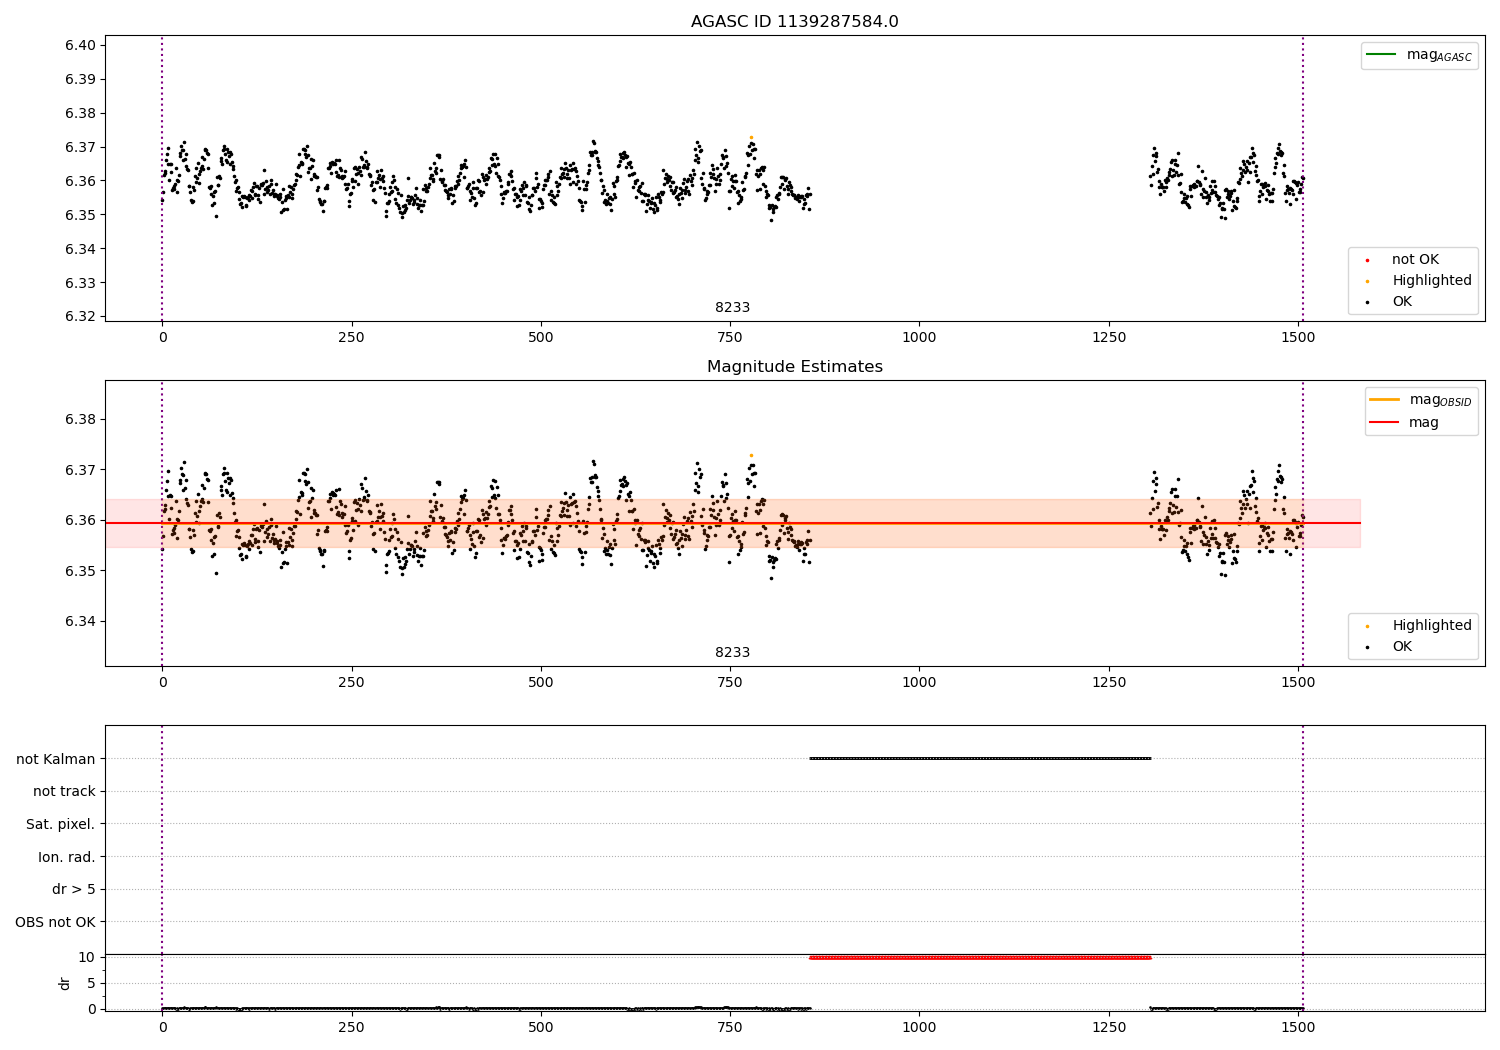
Task: Click the 1250 x-axis tick in middle plot
Action: point(1109,683)
